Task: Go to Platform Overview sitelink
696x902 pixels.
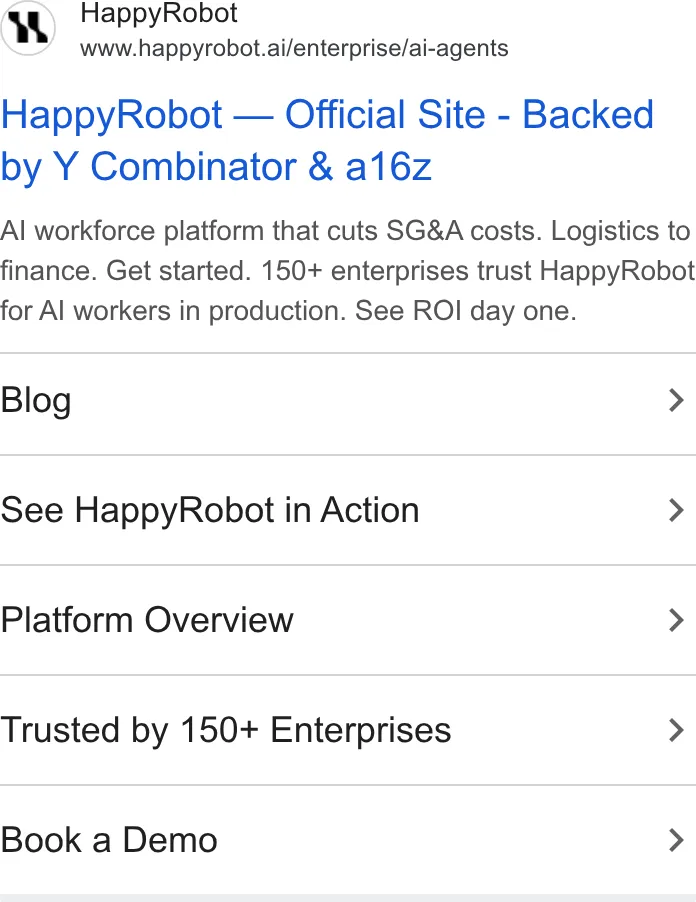Action: [x=348, y=620]
